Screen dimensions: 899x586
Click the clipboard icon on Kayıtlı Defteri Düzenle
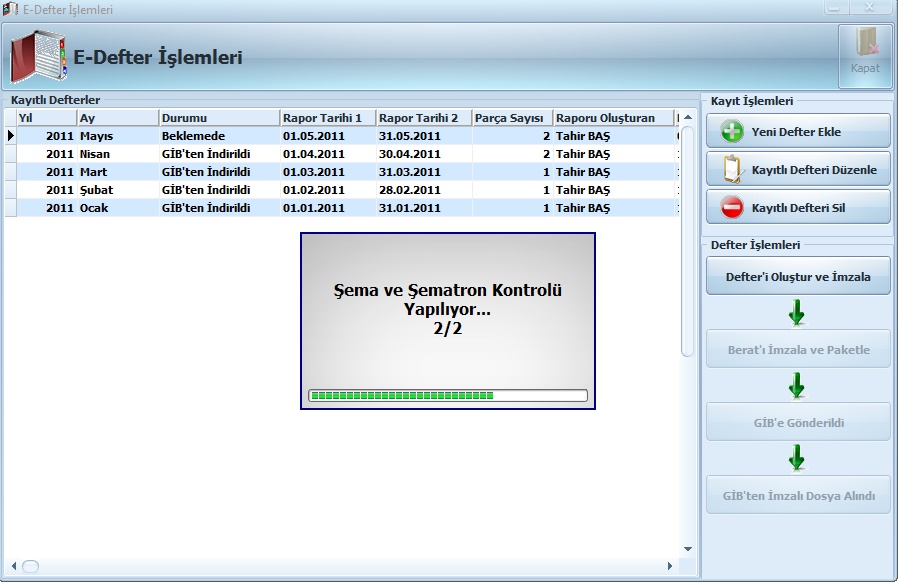coord(732,169)
